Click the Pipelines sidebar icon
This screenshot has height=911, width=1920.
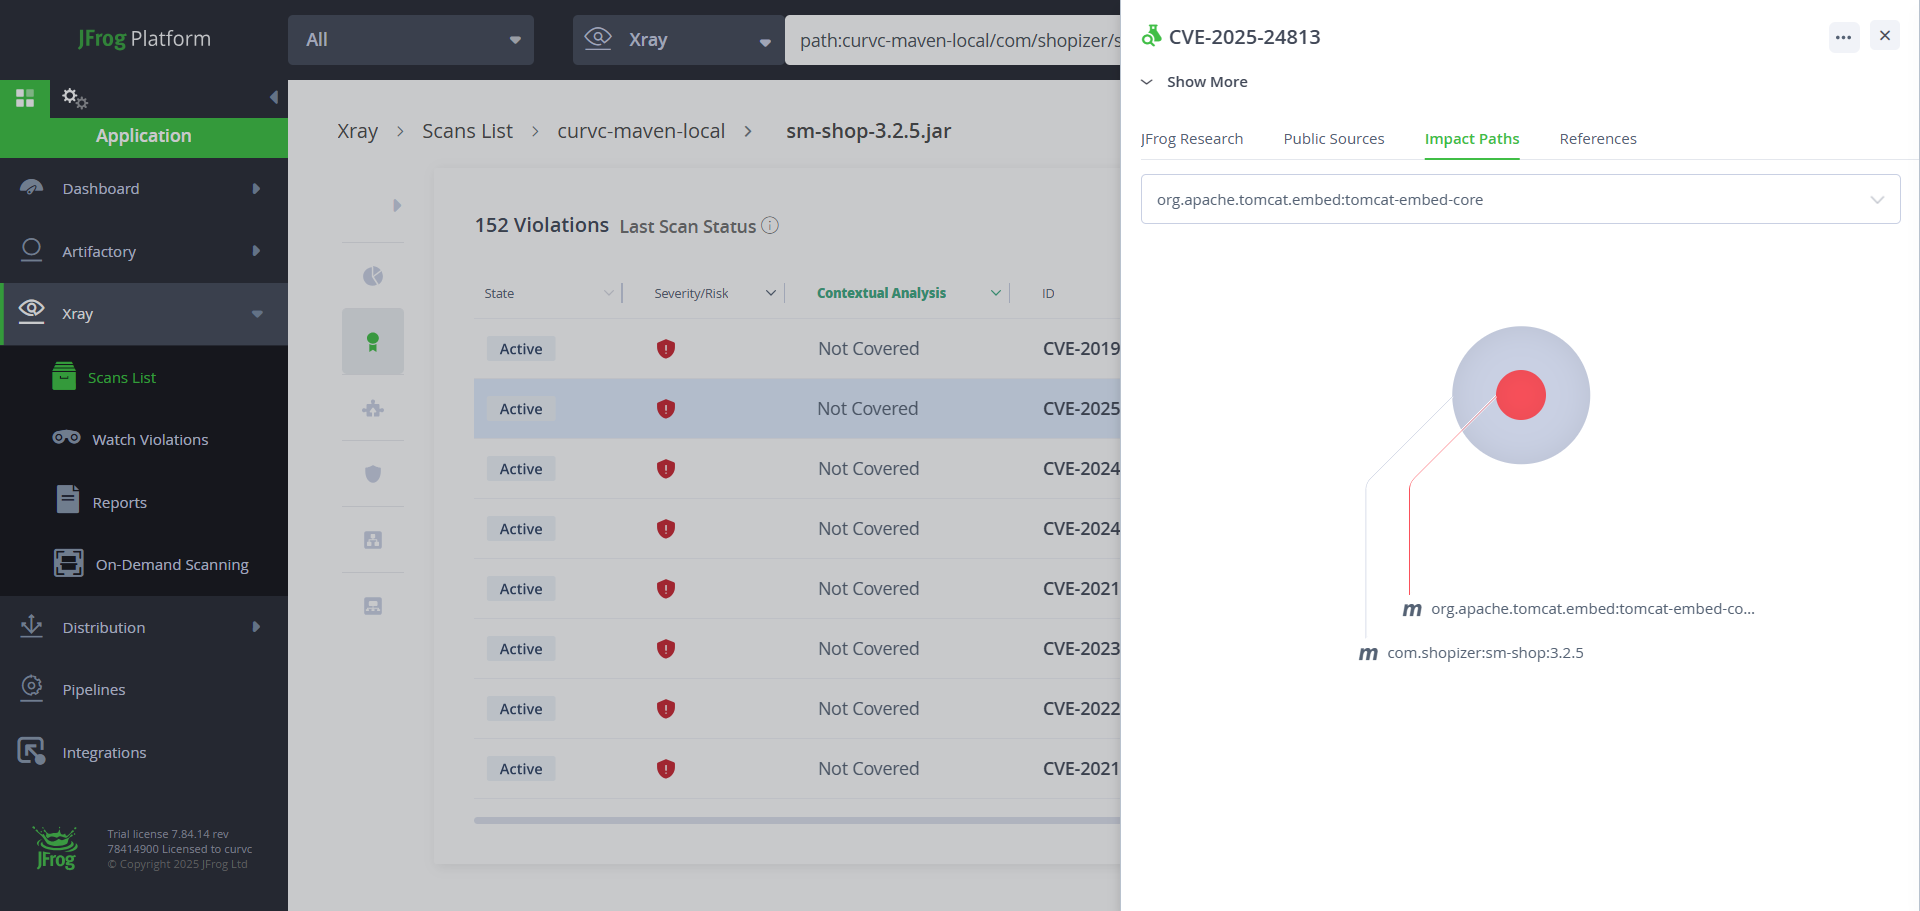click(x=32, y=688)
